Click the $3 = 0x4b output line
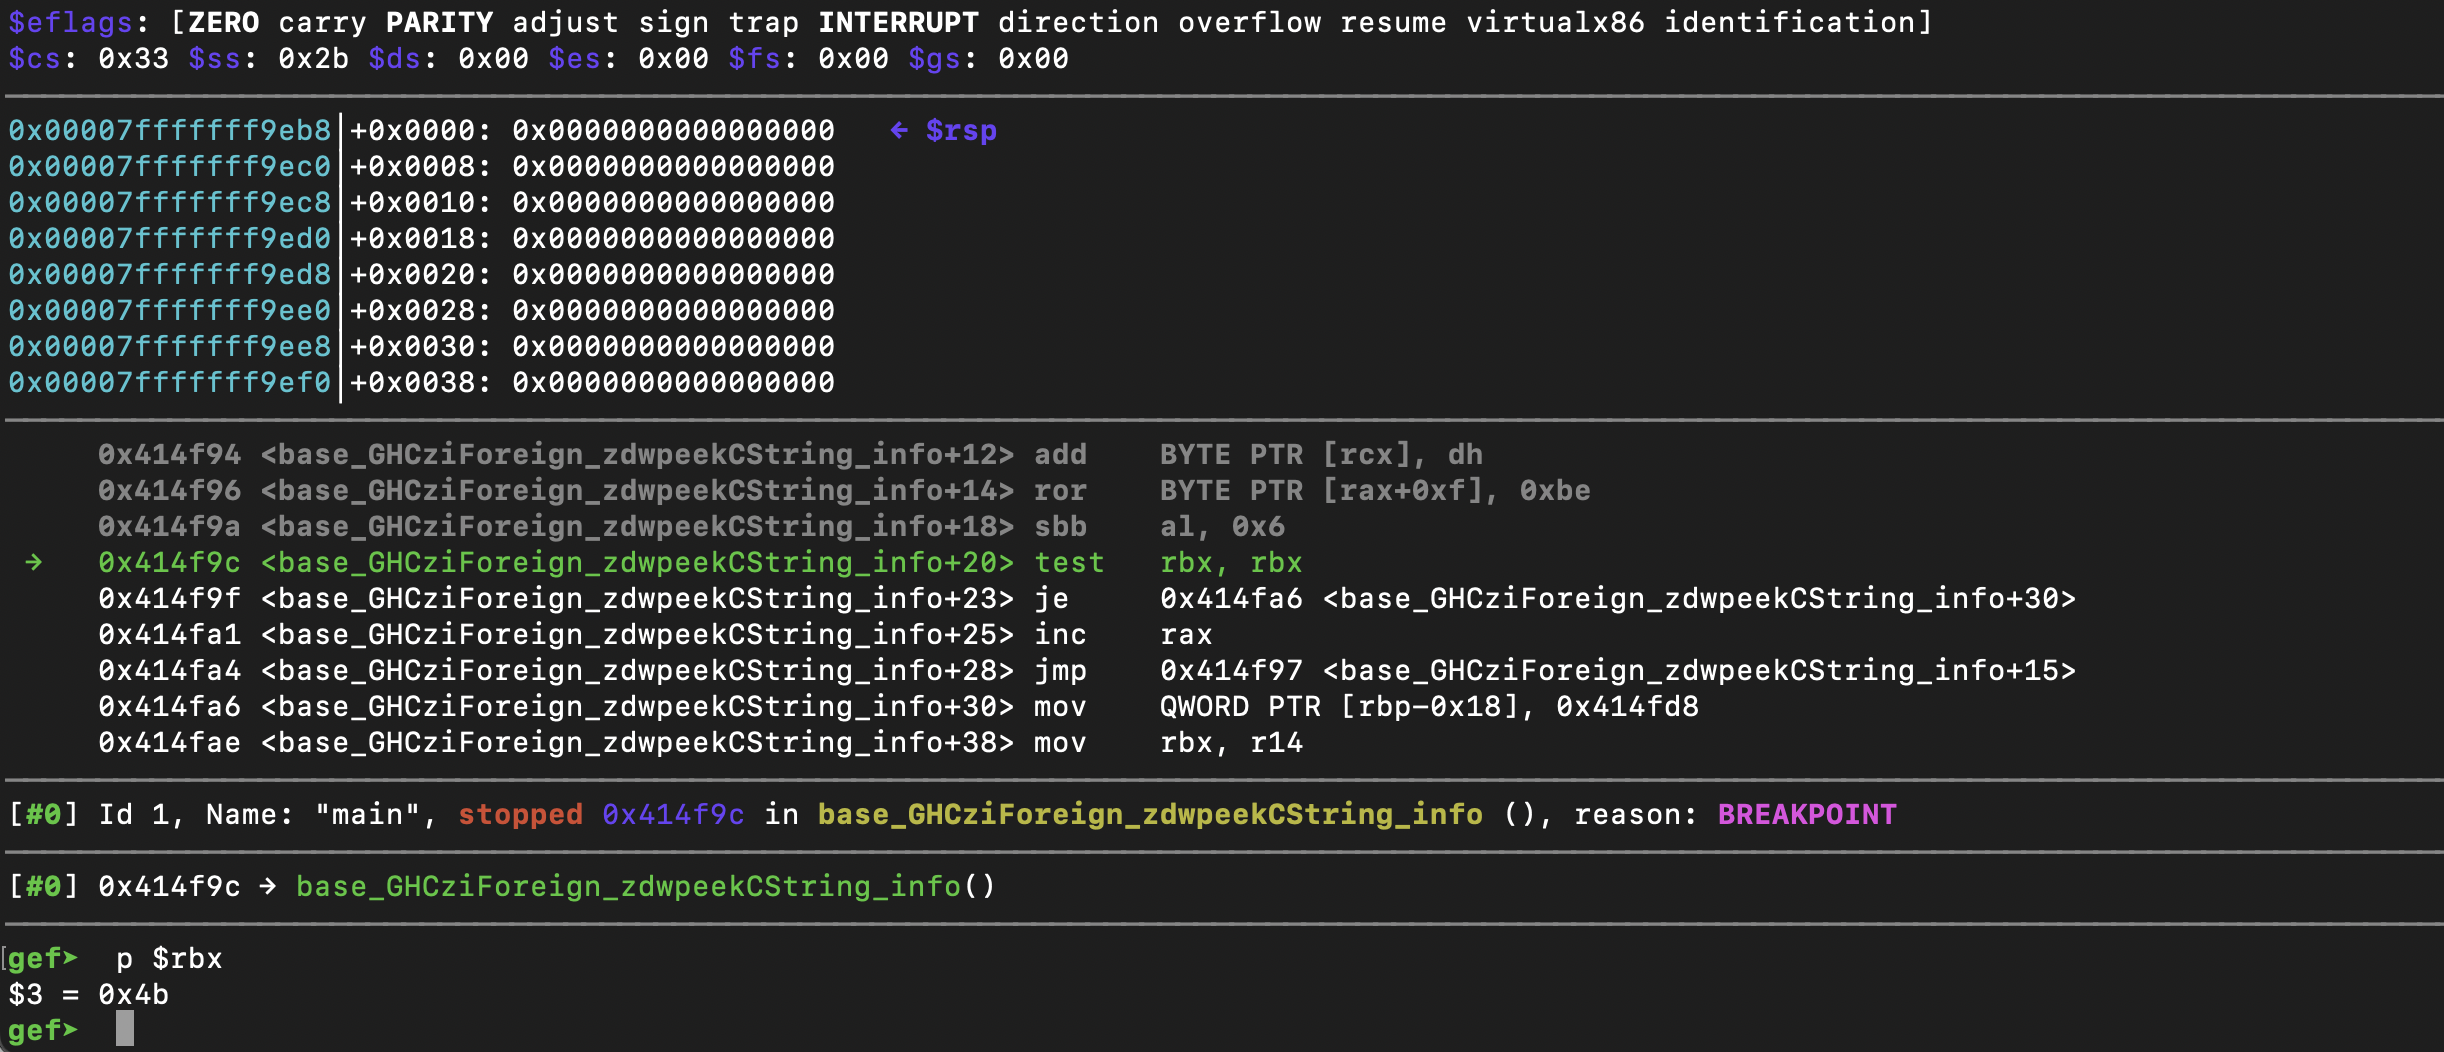2444x1052 pixels. point(88,995)
